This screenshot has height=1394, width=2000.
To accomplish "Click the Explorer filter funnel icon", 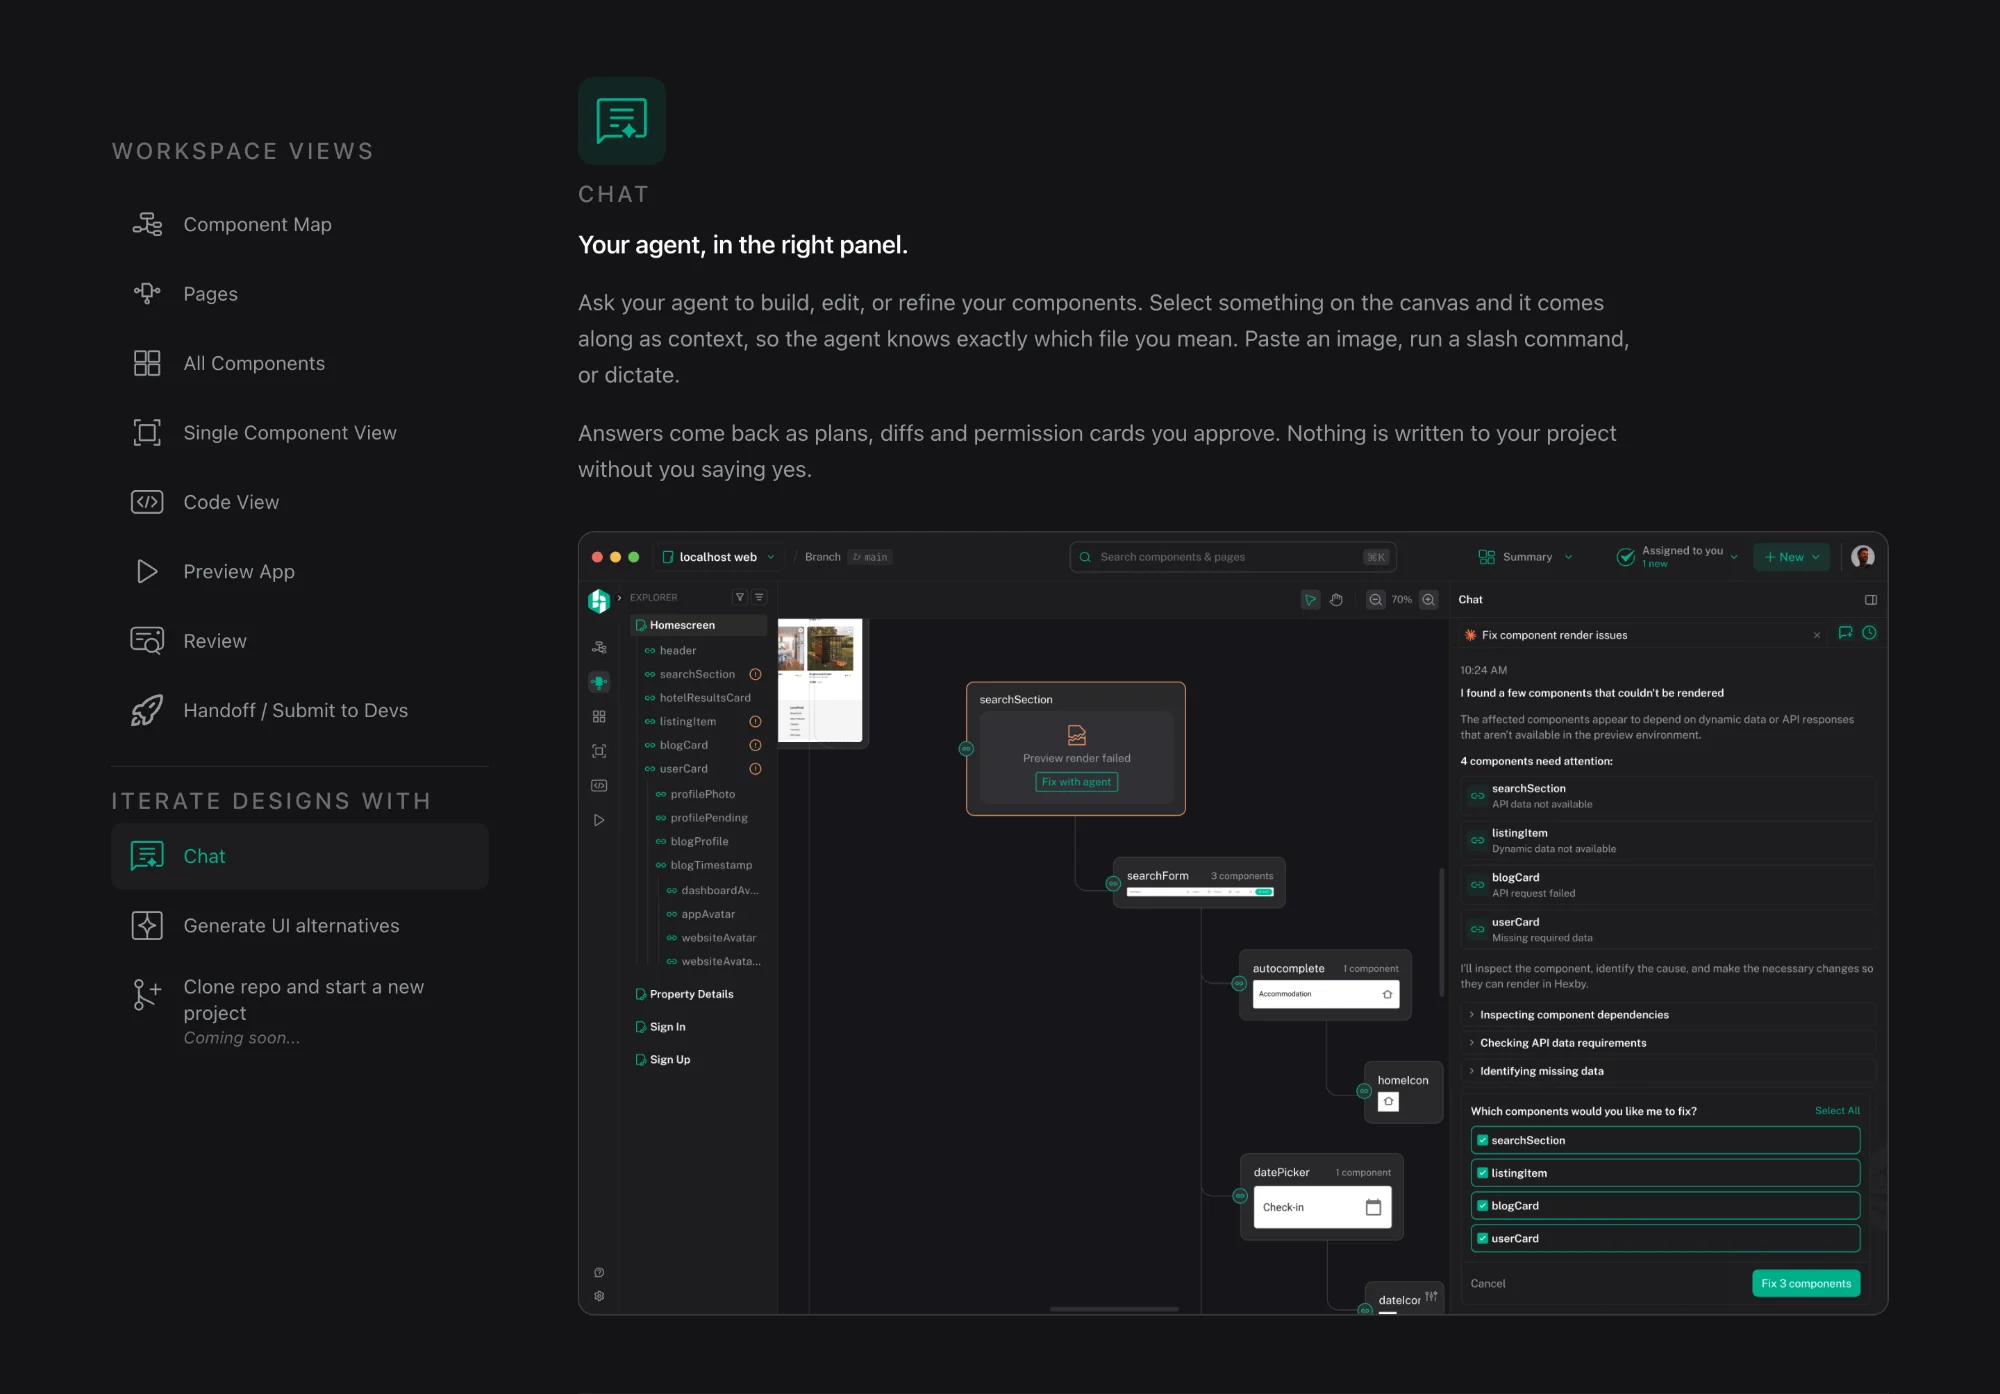I will [740, 597].
